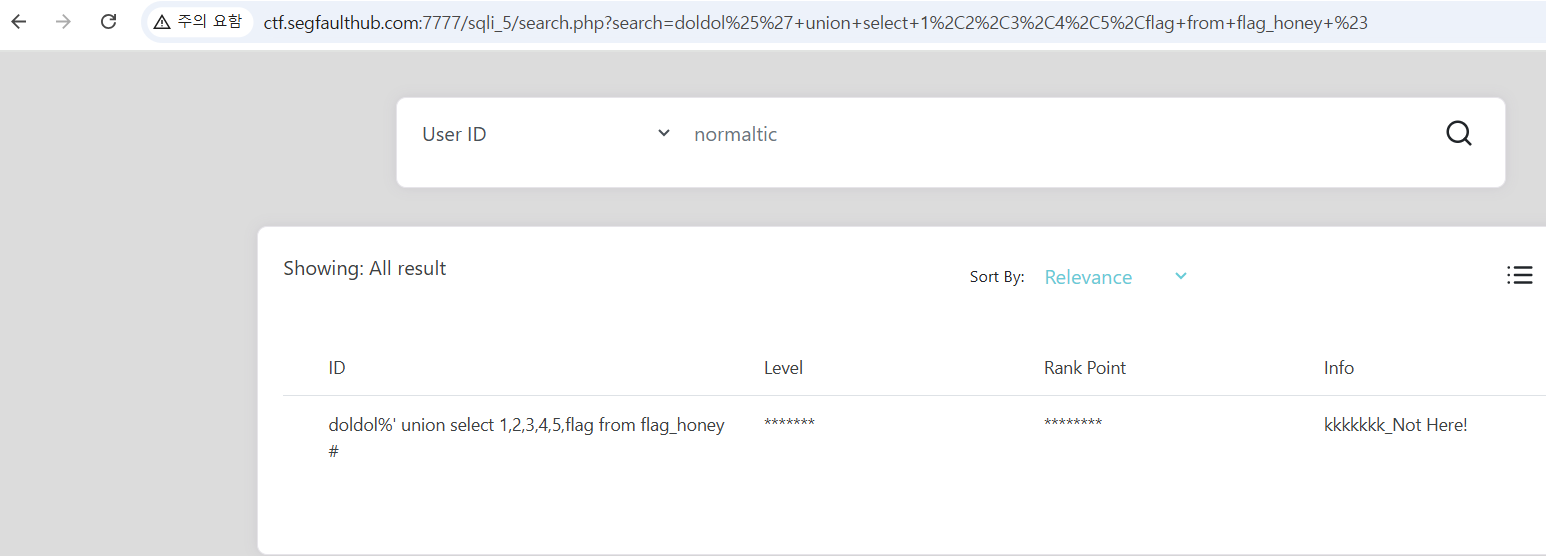Click the browser forward arrow
This screenshot has width=1546, height=556.
[64, 22]
